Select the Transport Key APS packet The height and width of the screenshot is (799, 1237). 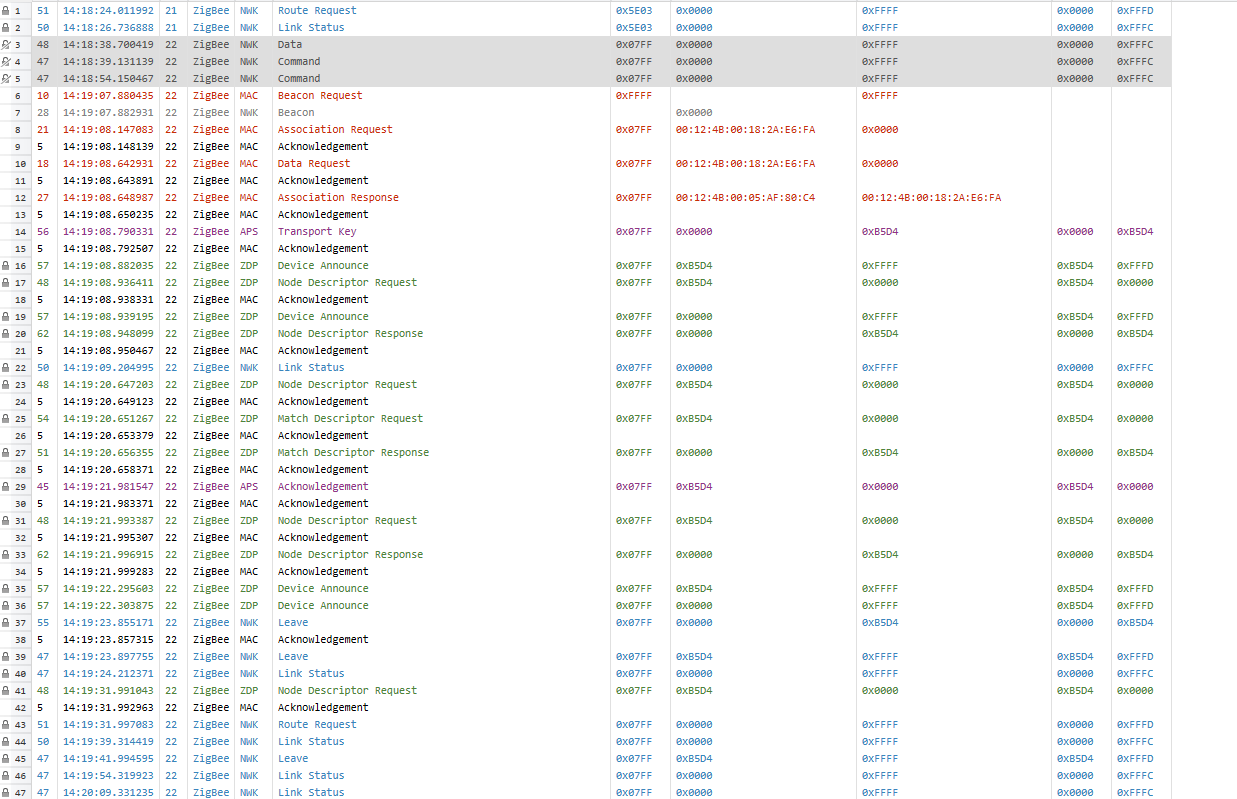click(x=317, y=231)
